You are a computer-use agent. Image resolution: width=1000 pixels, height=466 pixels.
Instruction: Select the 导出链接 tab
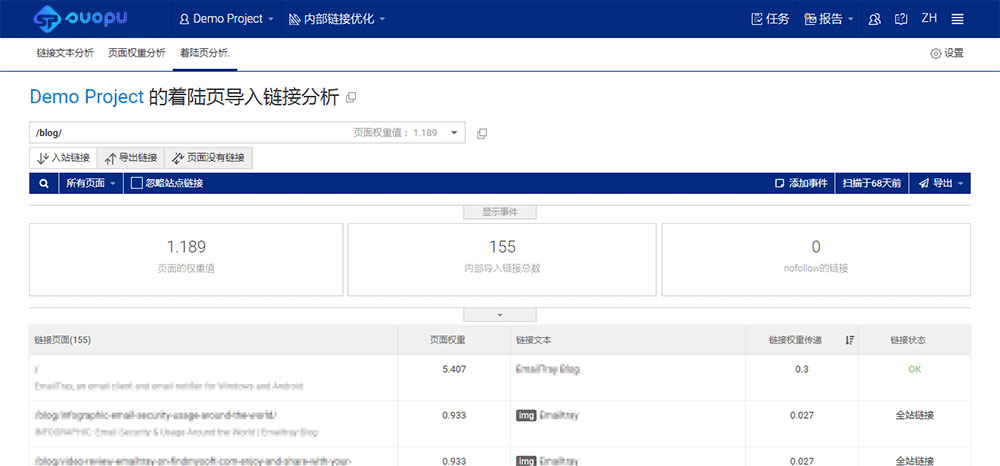131,158
